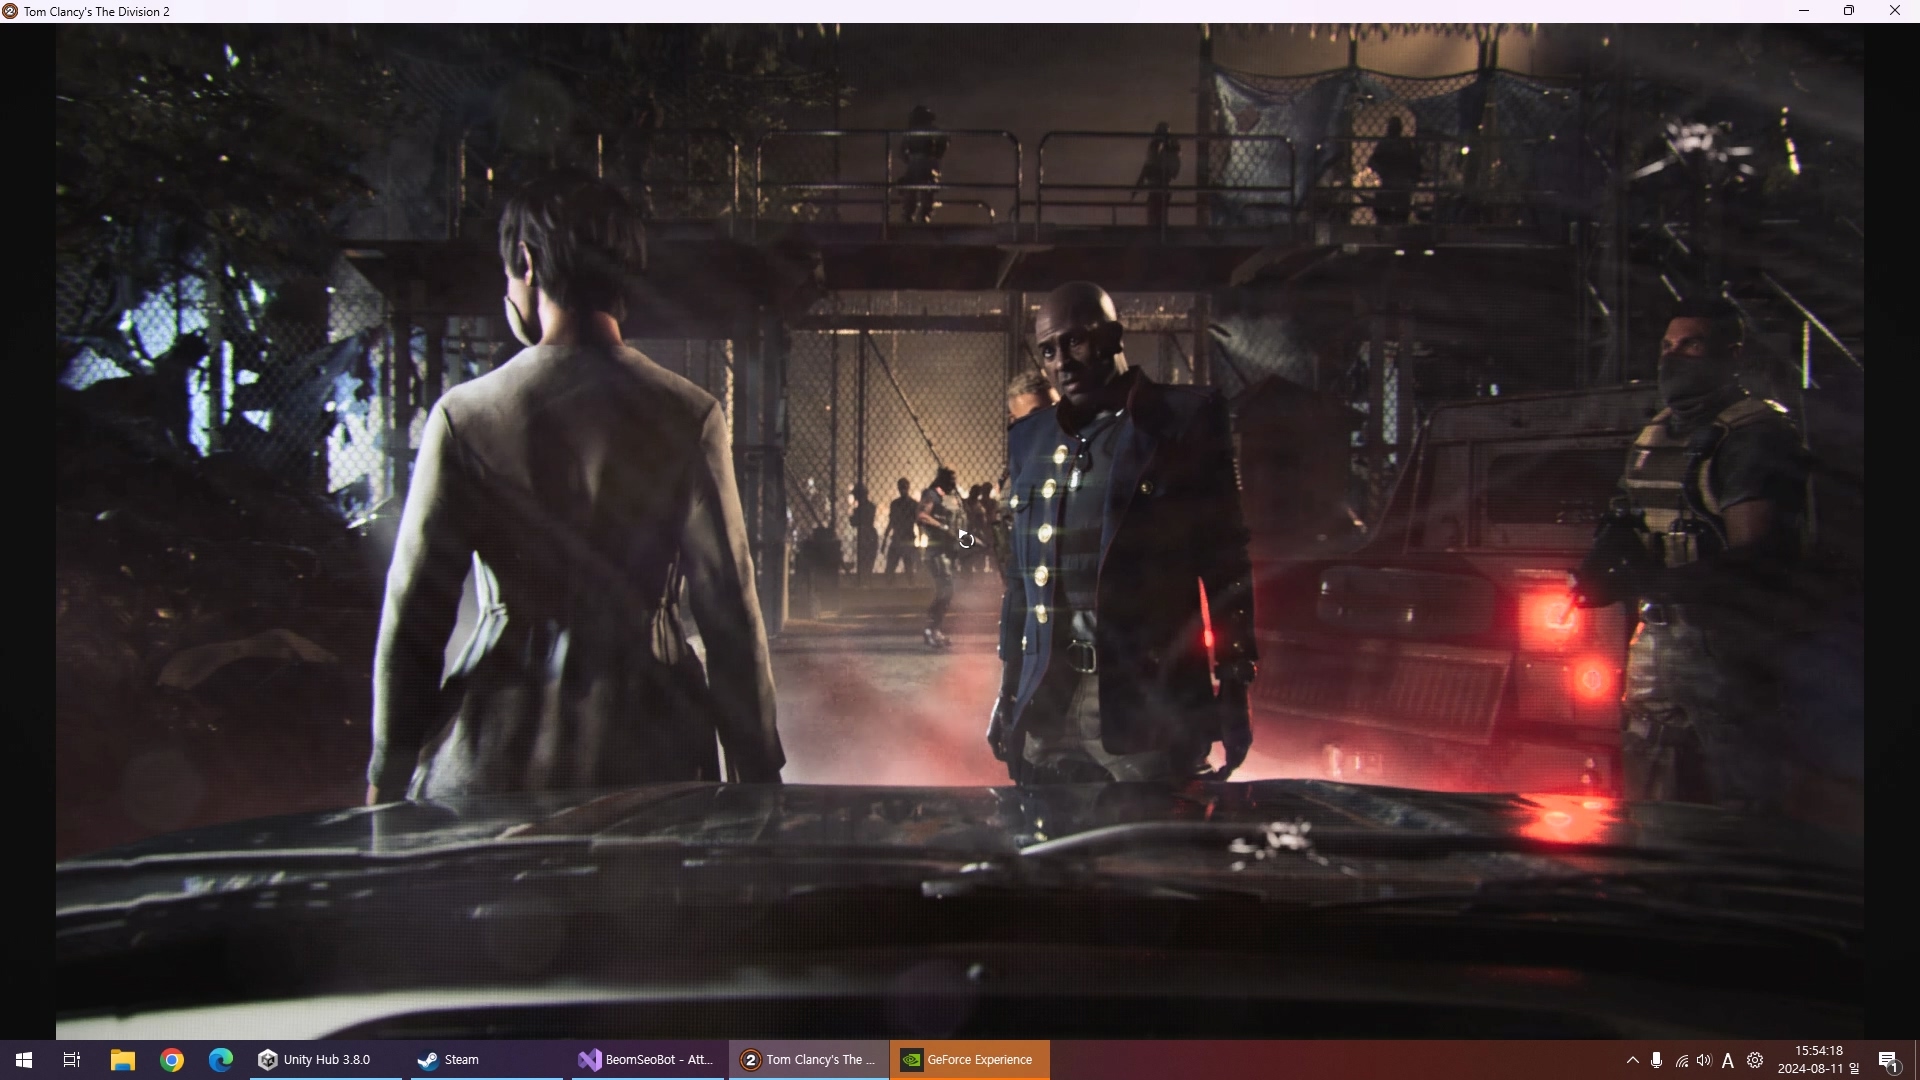The width and height of the screenshot is (1920, 1080).
Task: Open the clock and calendar flyout
Action: [1818, 1060]
